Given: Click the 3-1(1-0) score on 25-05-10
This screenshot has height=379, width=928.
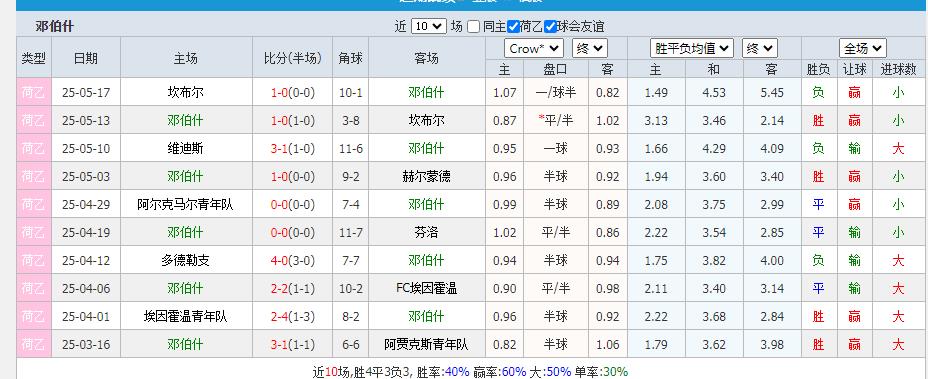Looking at the screenshot, I should click(292, 148).
